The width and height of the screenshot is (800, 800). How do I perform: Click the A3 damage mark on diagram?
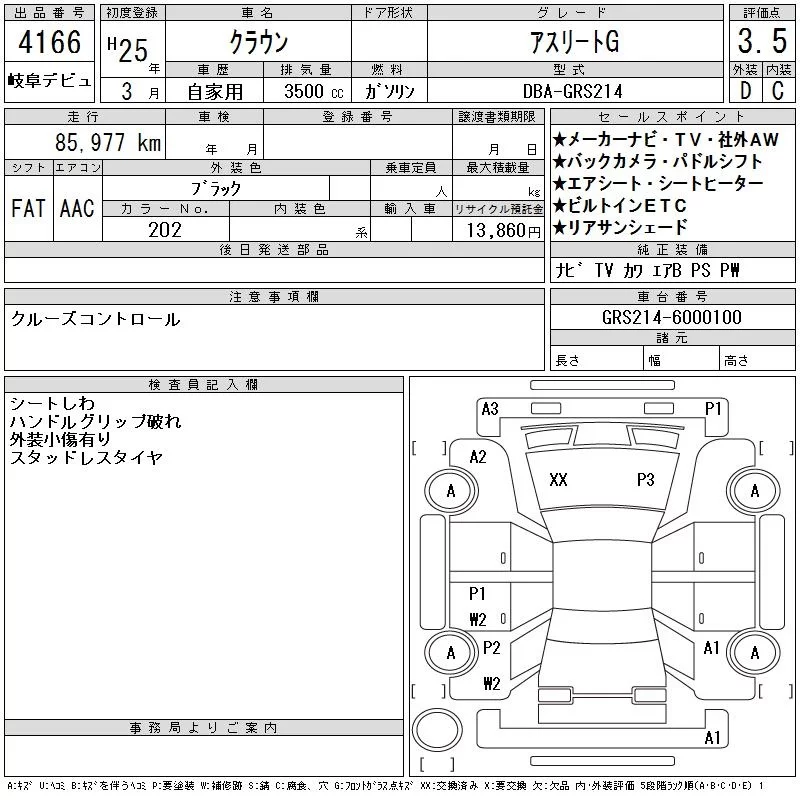click(490, 408)
